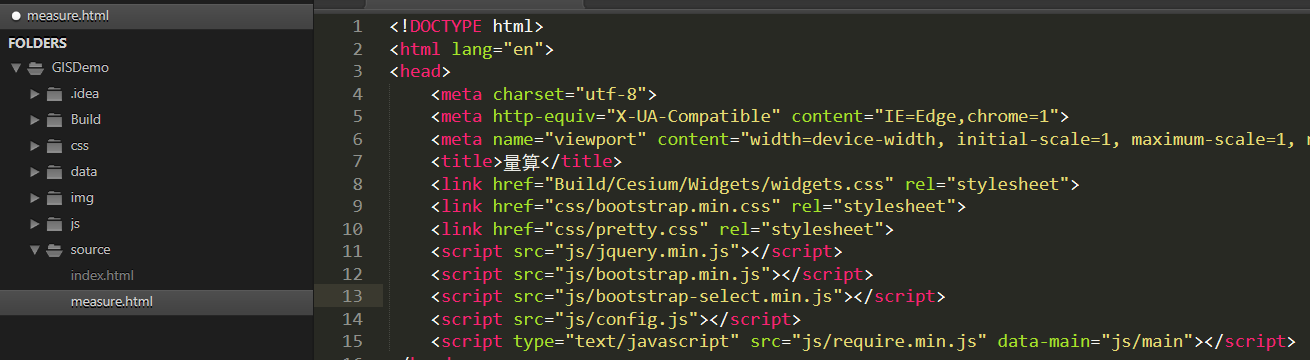This screenshot has width=1310, height=360.
Task: Place cursor in the DOCTYPE html line
Action: (467, 26)
